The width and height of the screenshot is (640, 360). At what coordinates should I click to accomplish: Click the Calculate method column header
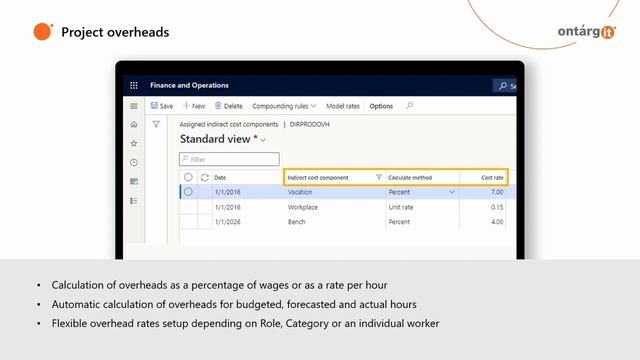pos(410,178)
